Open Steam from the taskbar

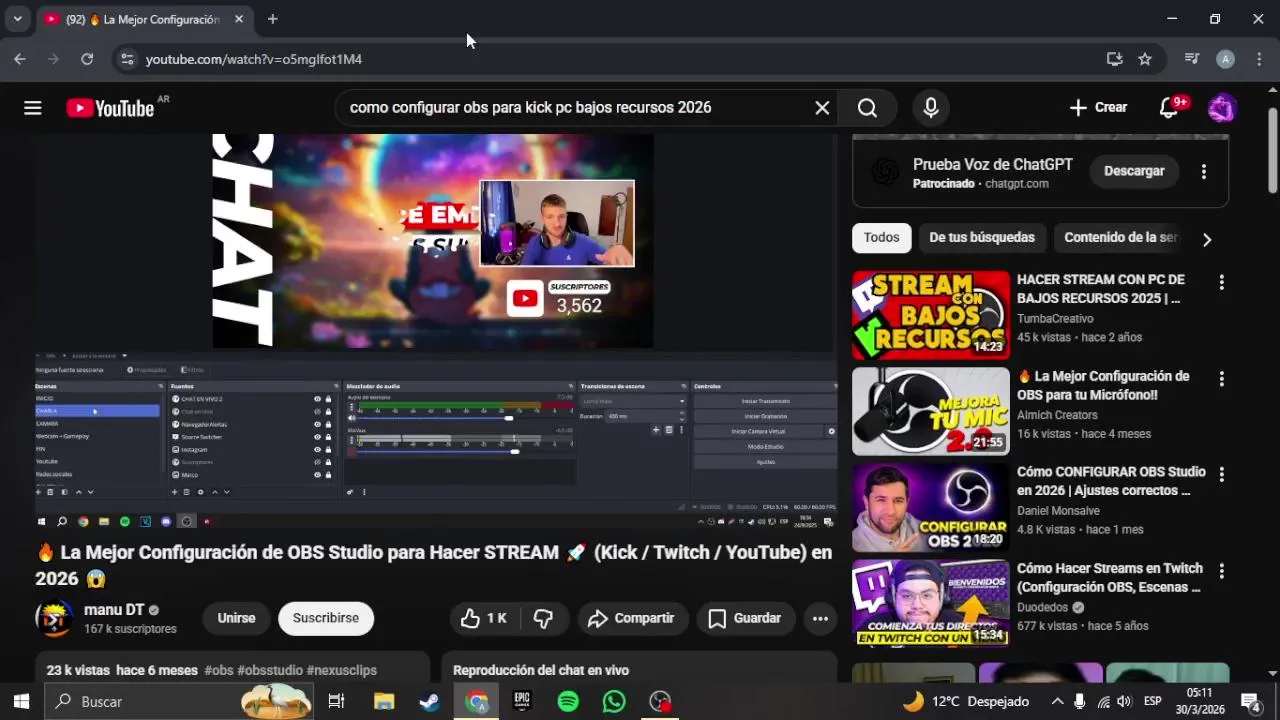click(x=429, y=702)
